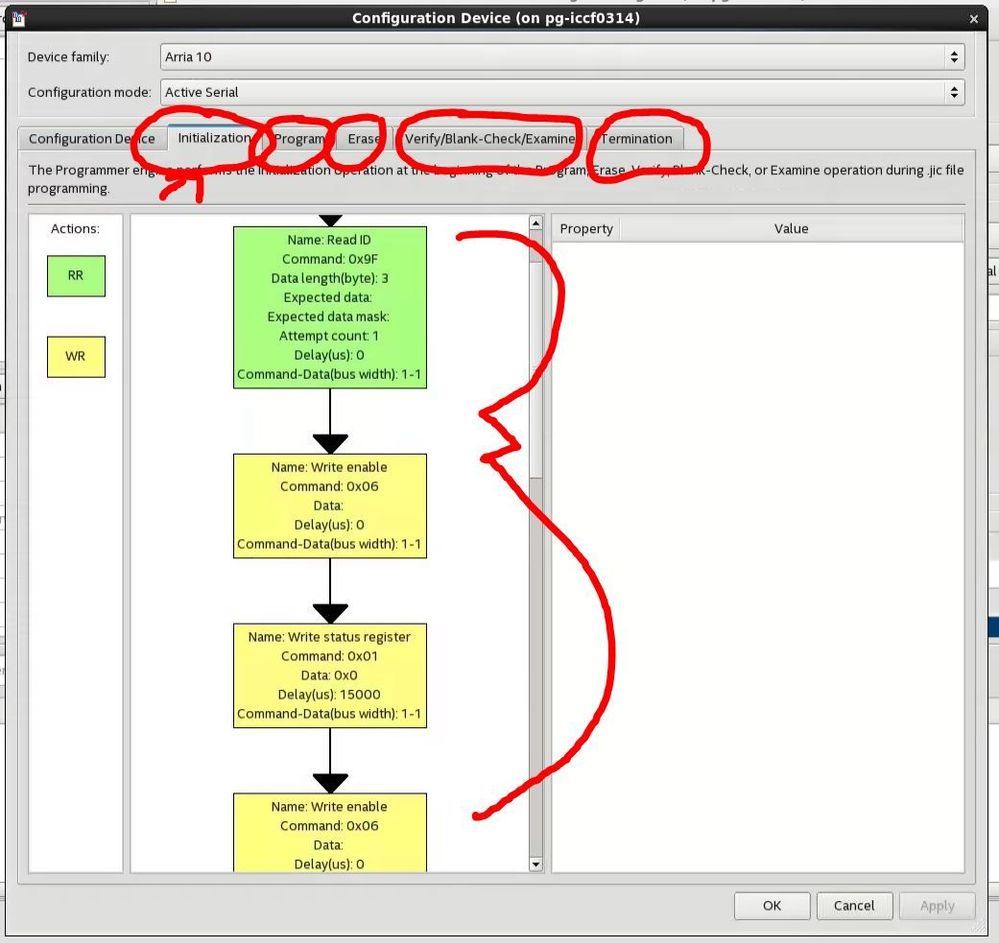Go to the Erase tab
The height and width of the screenshot is (943, 999).
coord(364,139)
